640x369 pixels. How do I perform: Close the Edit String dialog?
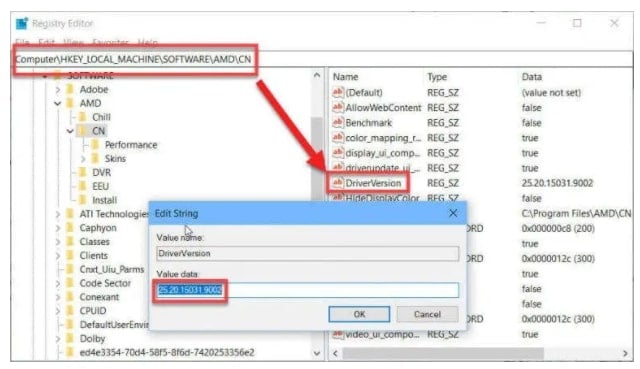[453, 213]
